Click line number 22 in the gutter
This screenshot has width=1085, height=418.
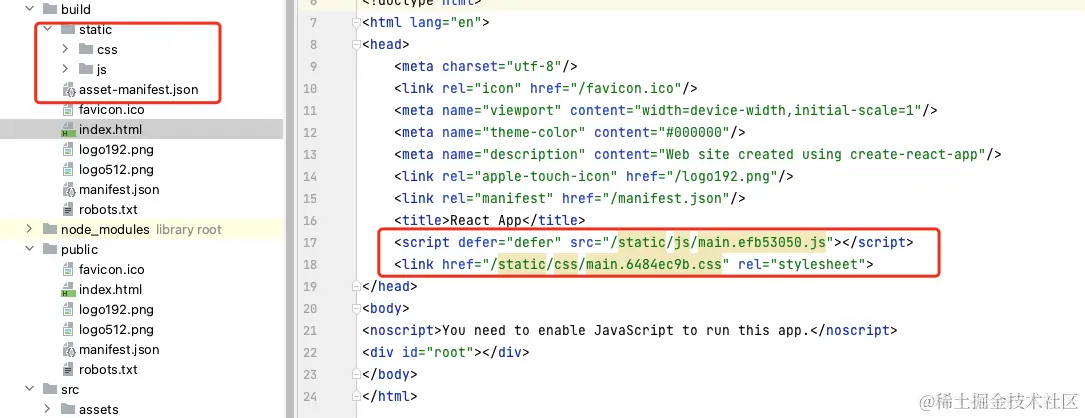(309, 352)
